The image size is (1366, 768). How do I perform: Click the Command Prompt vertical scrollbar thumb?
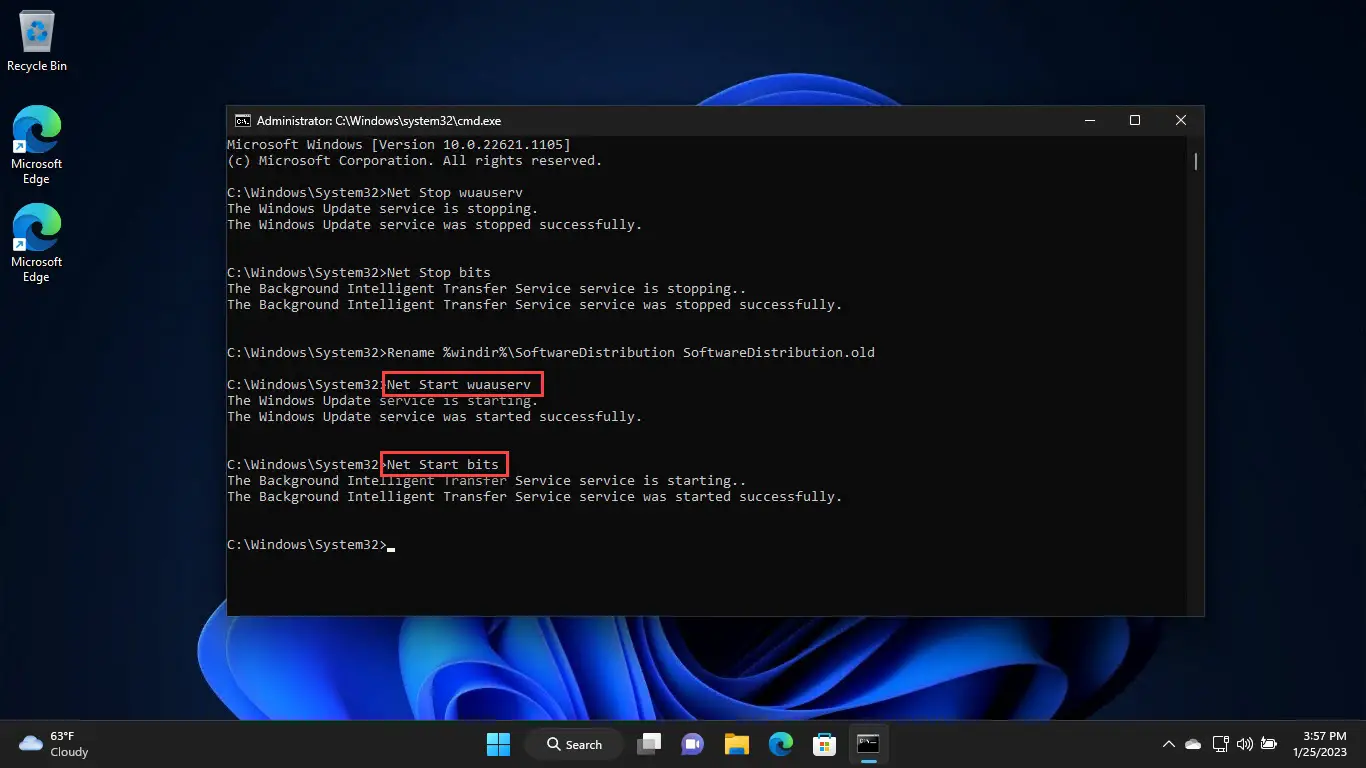(x=1196, y=160)
